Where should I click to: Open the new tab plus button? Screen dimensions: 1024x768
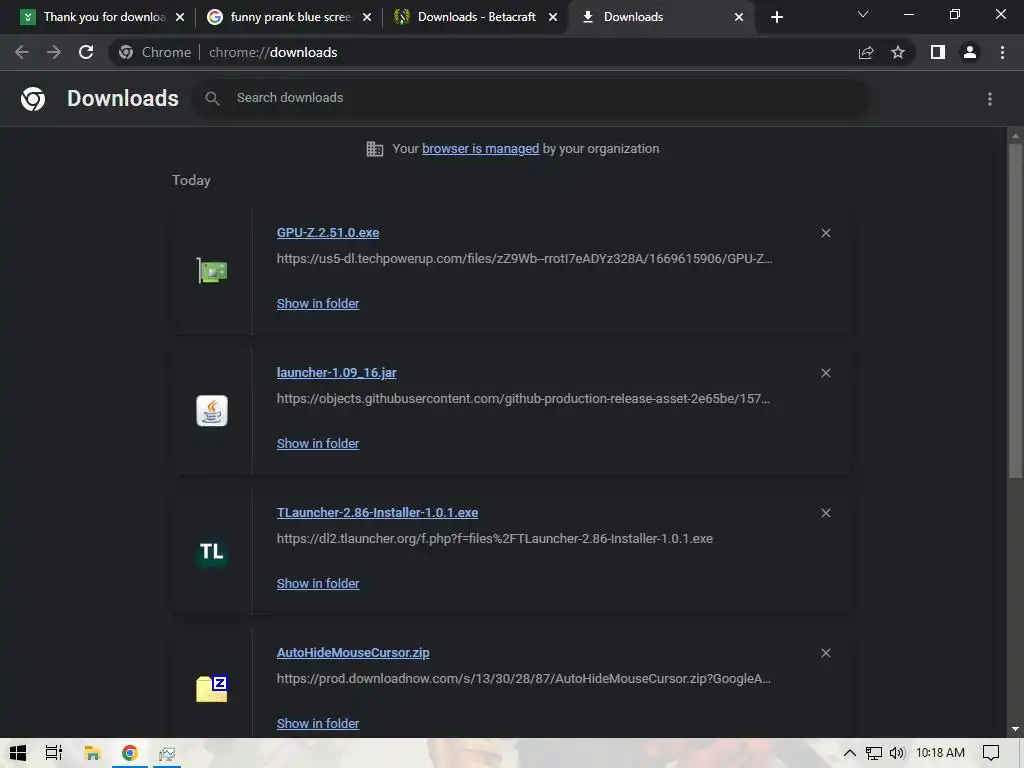tap(776, 17)
